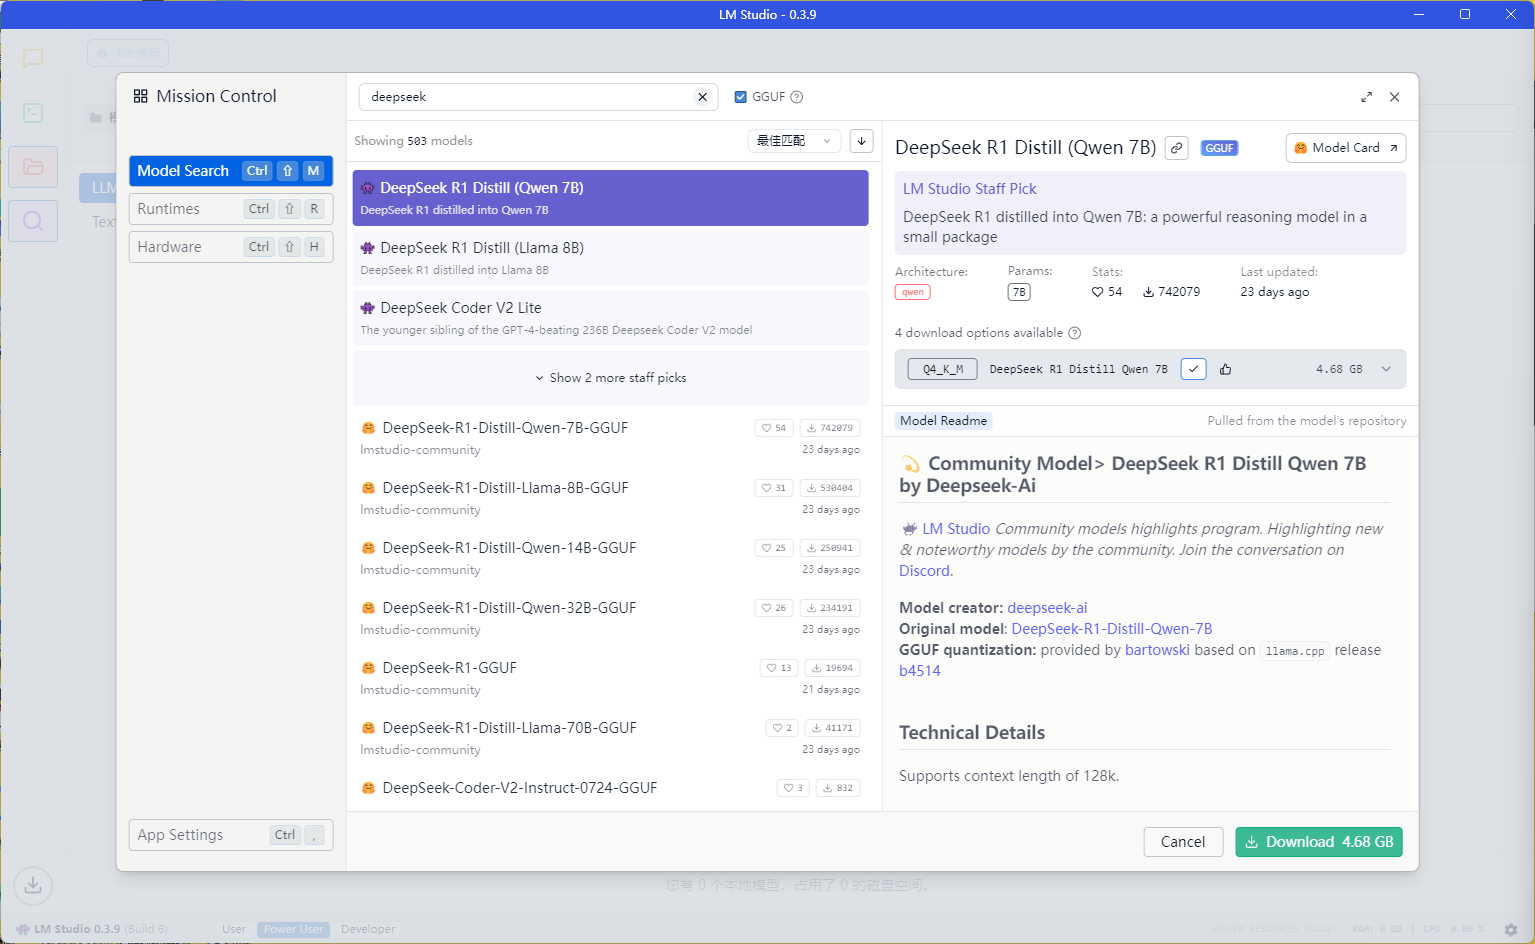
Task: Download the 4.68 GB model
Action: [1319, 842]
